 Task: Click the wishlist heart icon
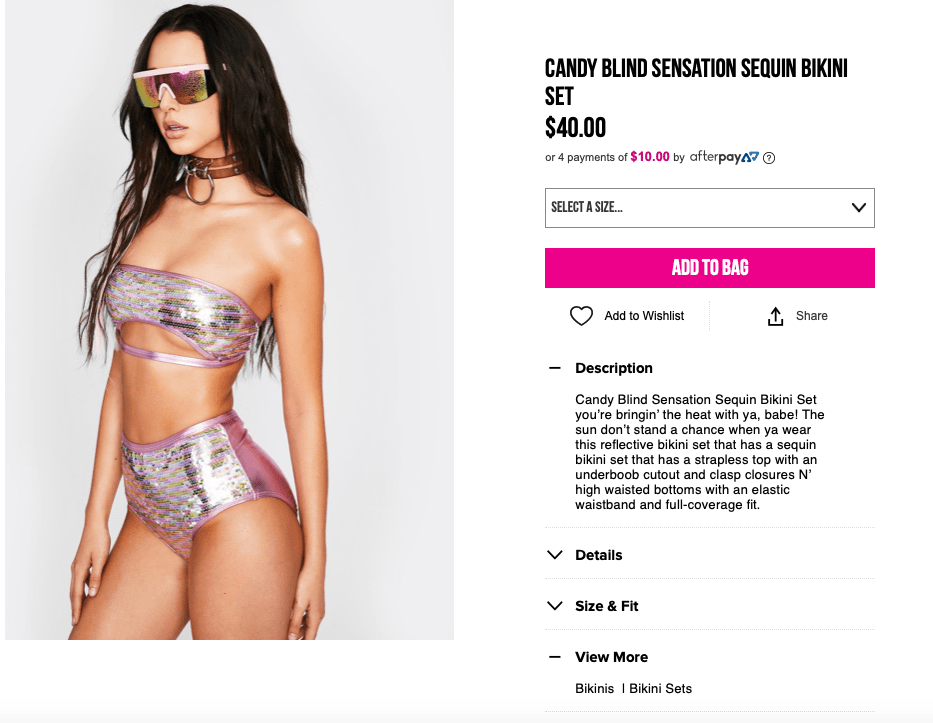coord(581,316)
